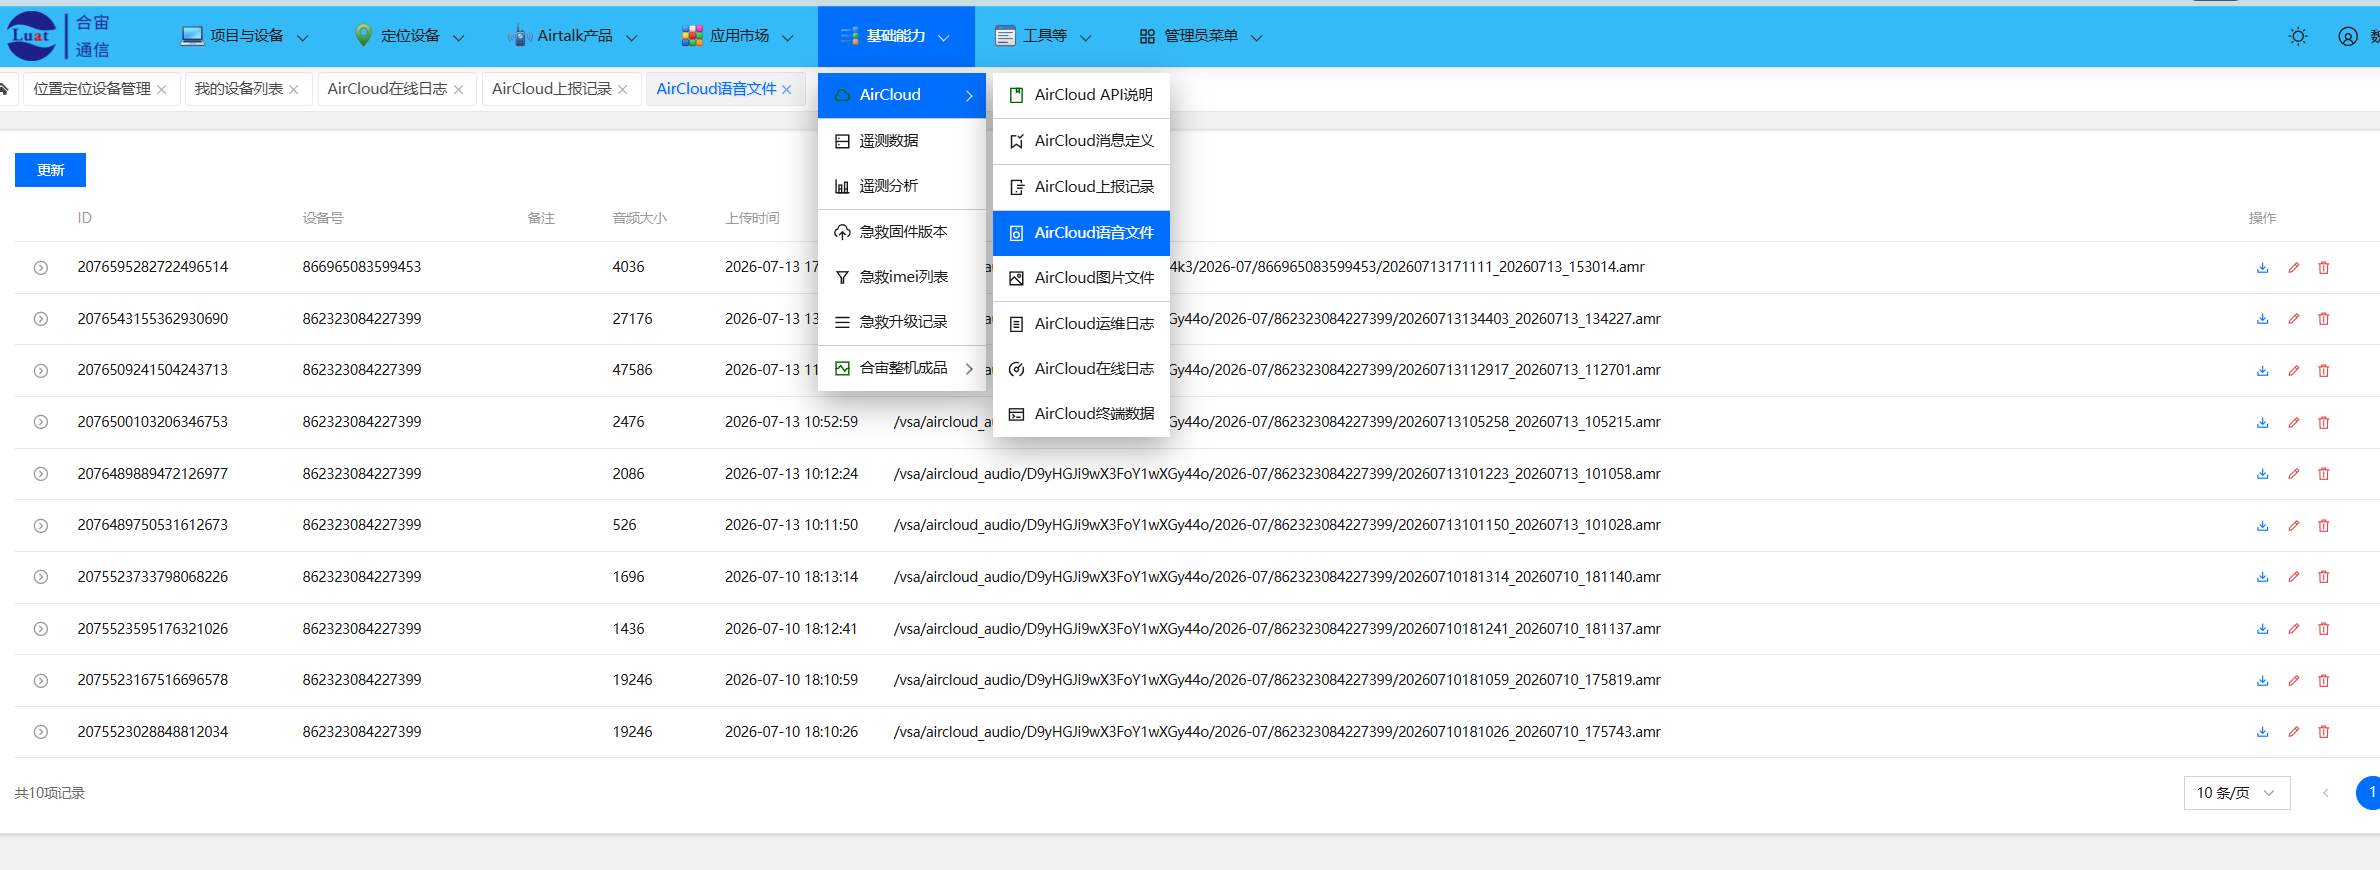Open the 管理员菜单 top menu
Screen dimensions: 2380x870
click(1201, 36)
